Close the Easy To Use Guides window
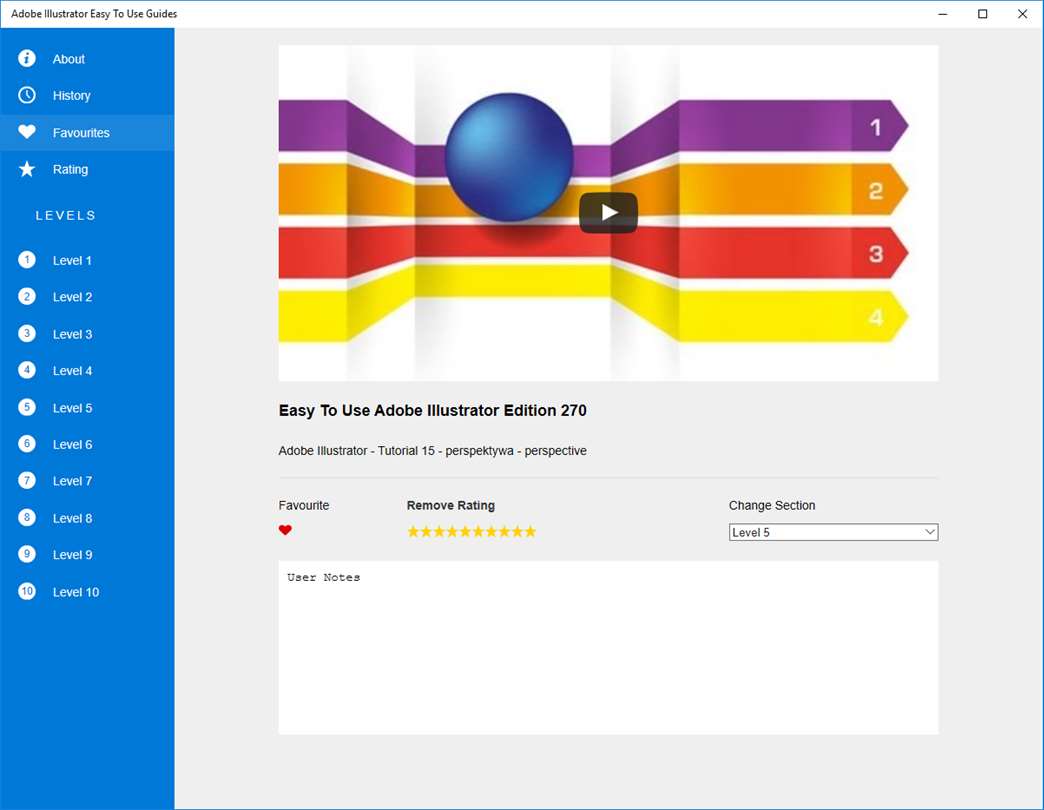1044x810 pixels. 1023,14
